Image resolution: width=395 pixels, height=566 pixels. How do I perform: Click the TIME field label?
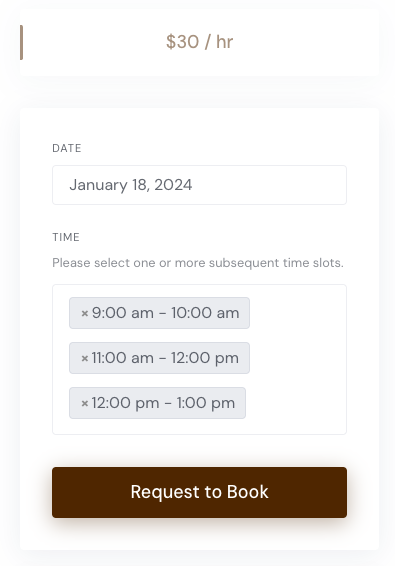pyautogui.click(x=66, y=237)
